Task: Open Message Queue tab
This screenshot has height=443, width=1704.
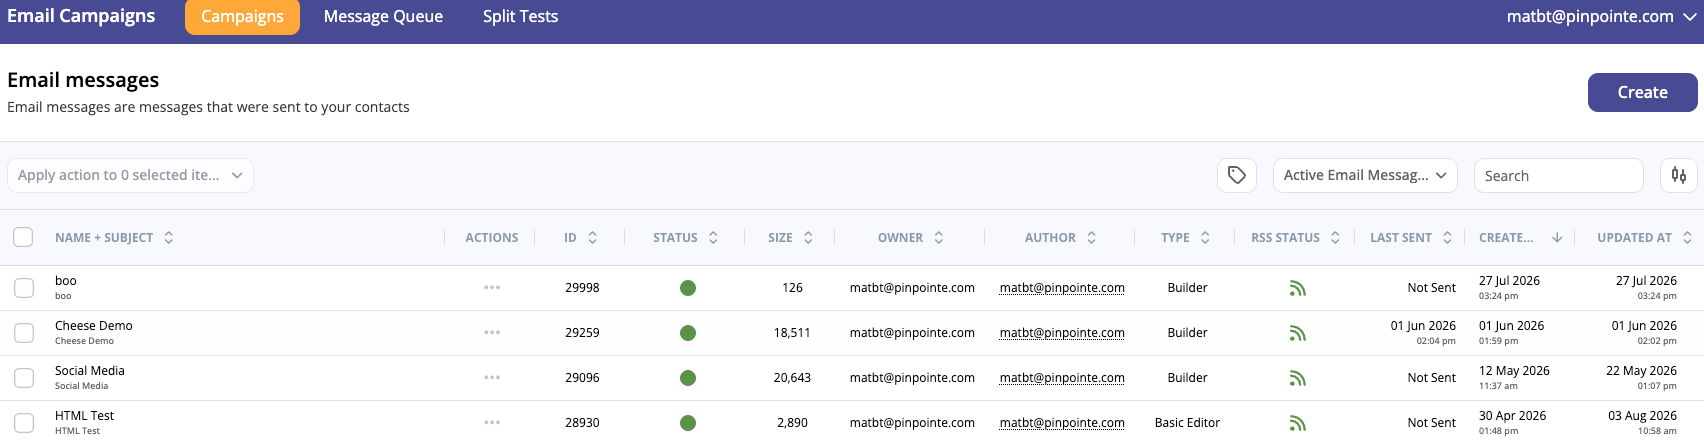Action: pyautogui.click(x=383, y=17)
